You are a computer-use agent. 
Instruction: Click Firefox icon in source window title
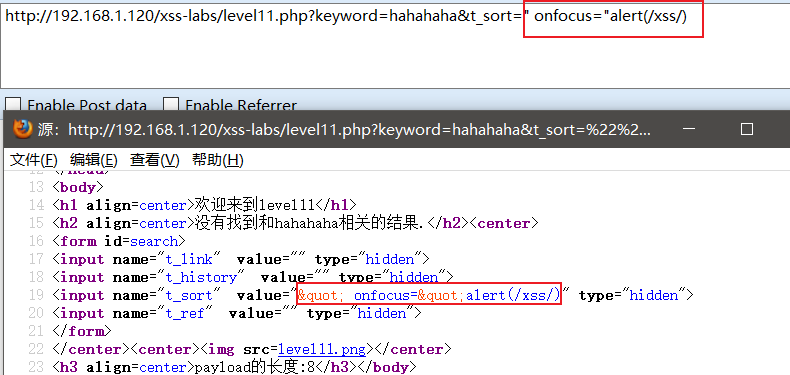pyautogui.click(x=22, y=130)
